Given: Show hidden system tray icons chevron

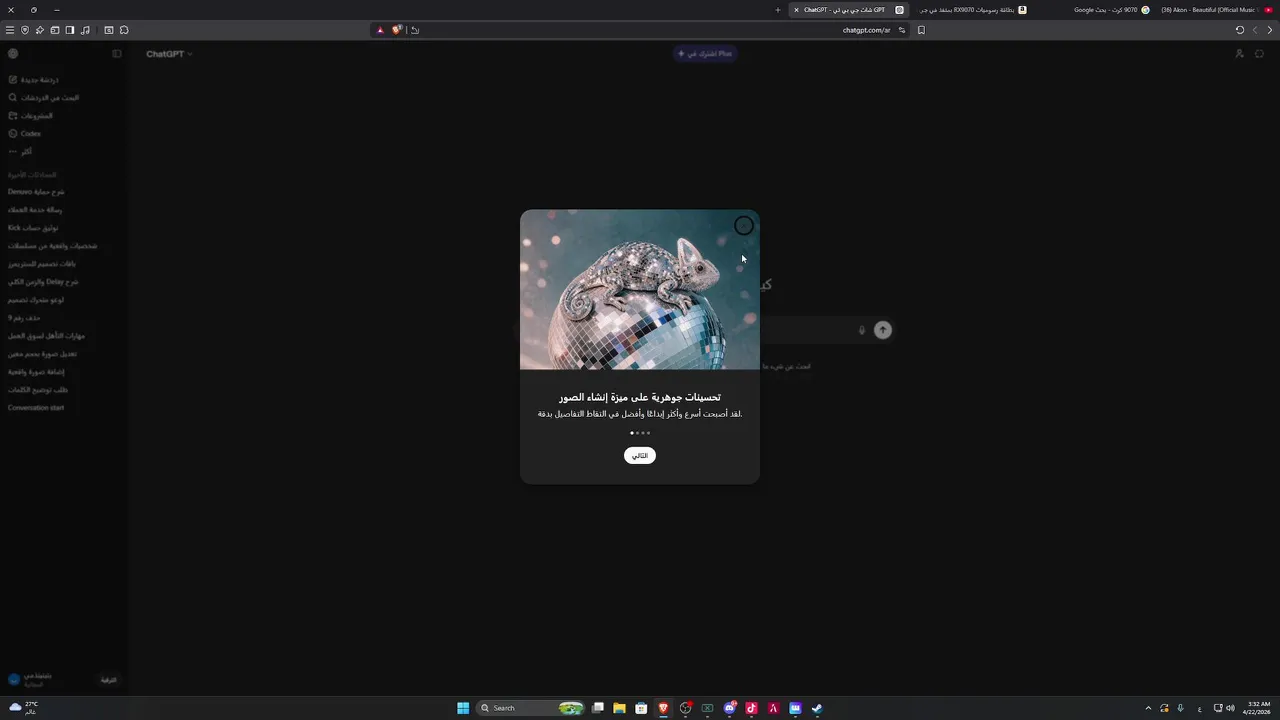Looking at the screenshot, I should click(1148, 708).
